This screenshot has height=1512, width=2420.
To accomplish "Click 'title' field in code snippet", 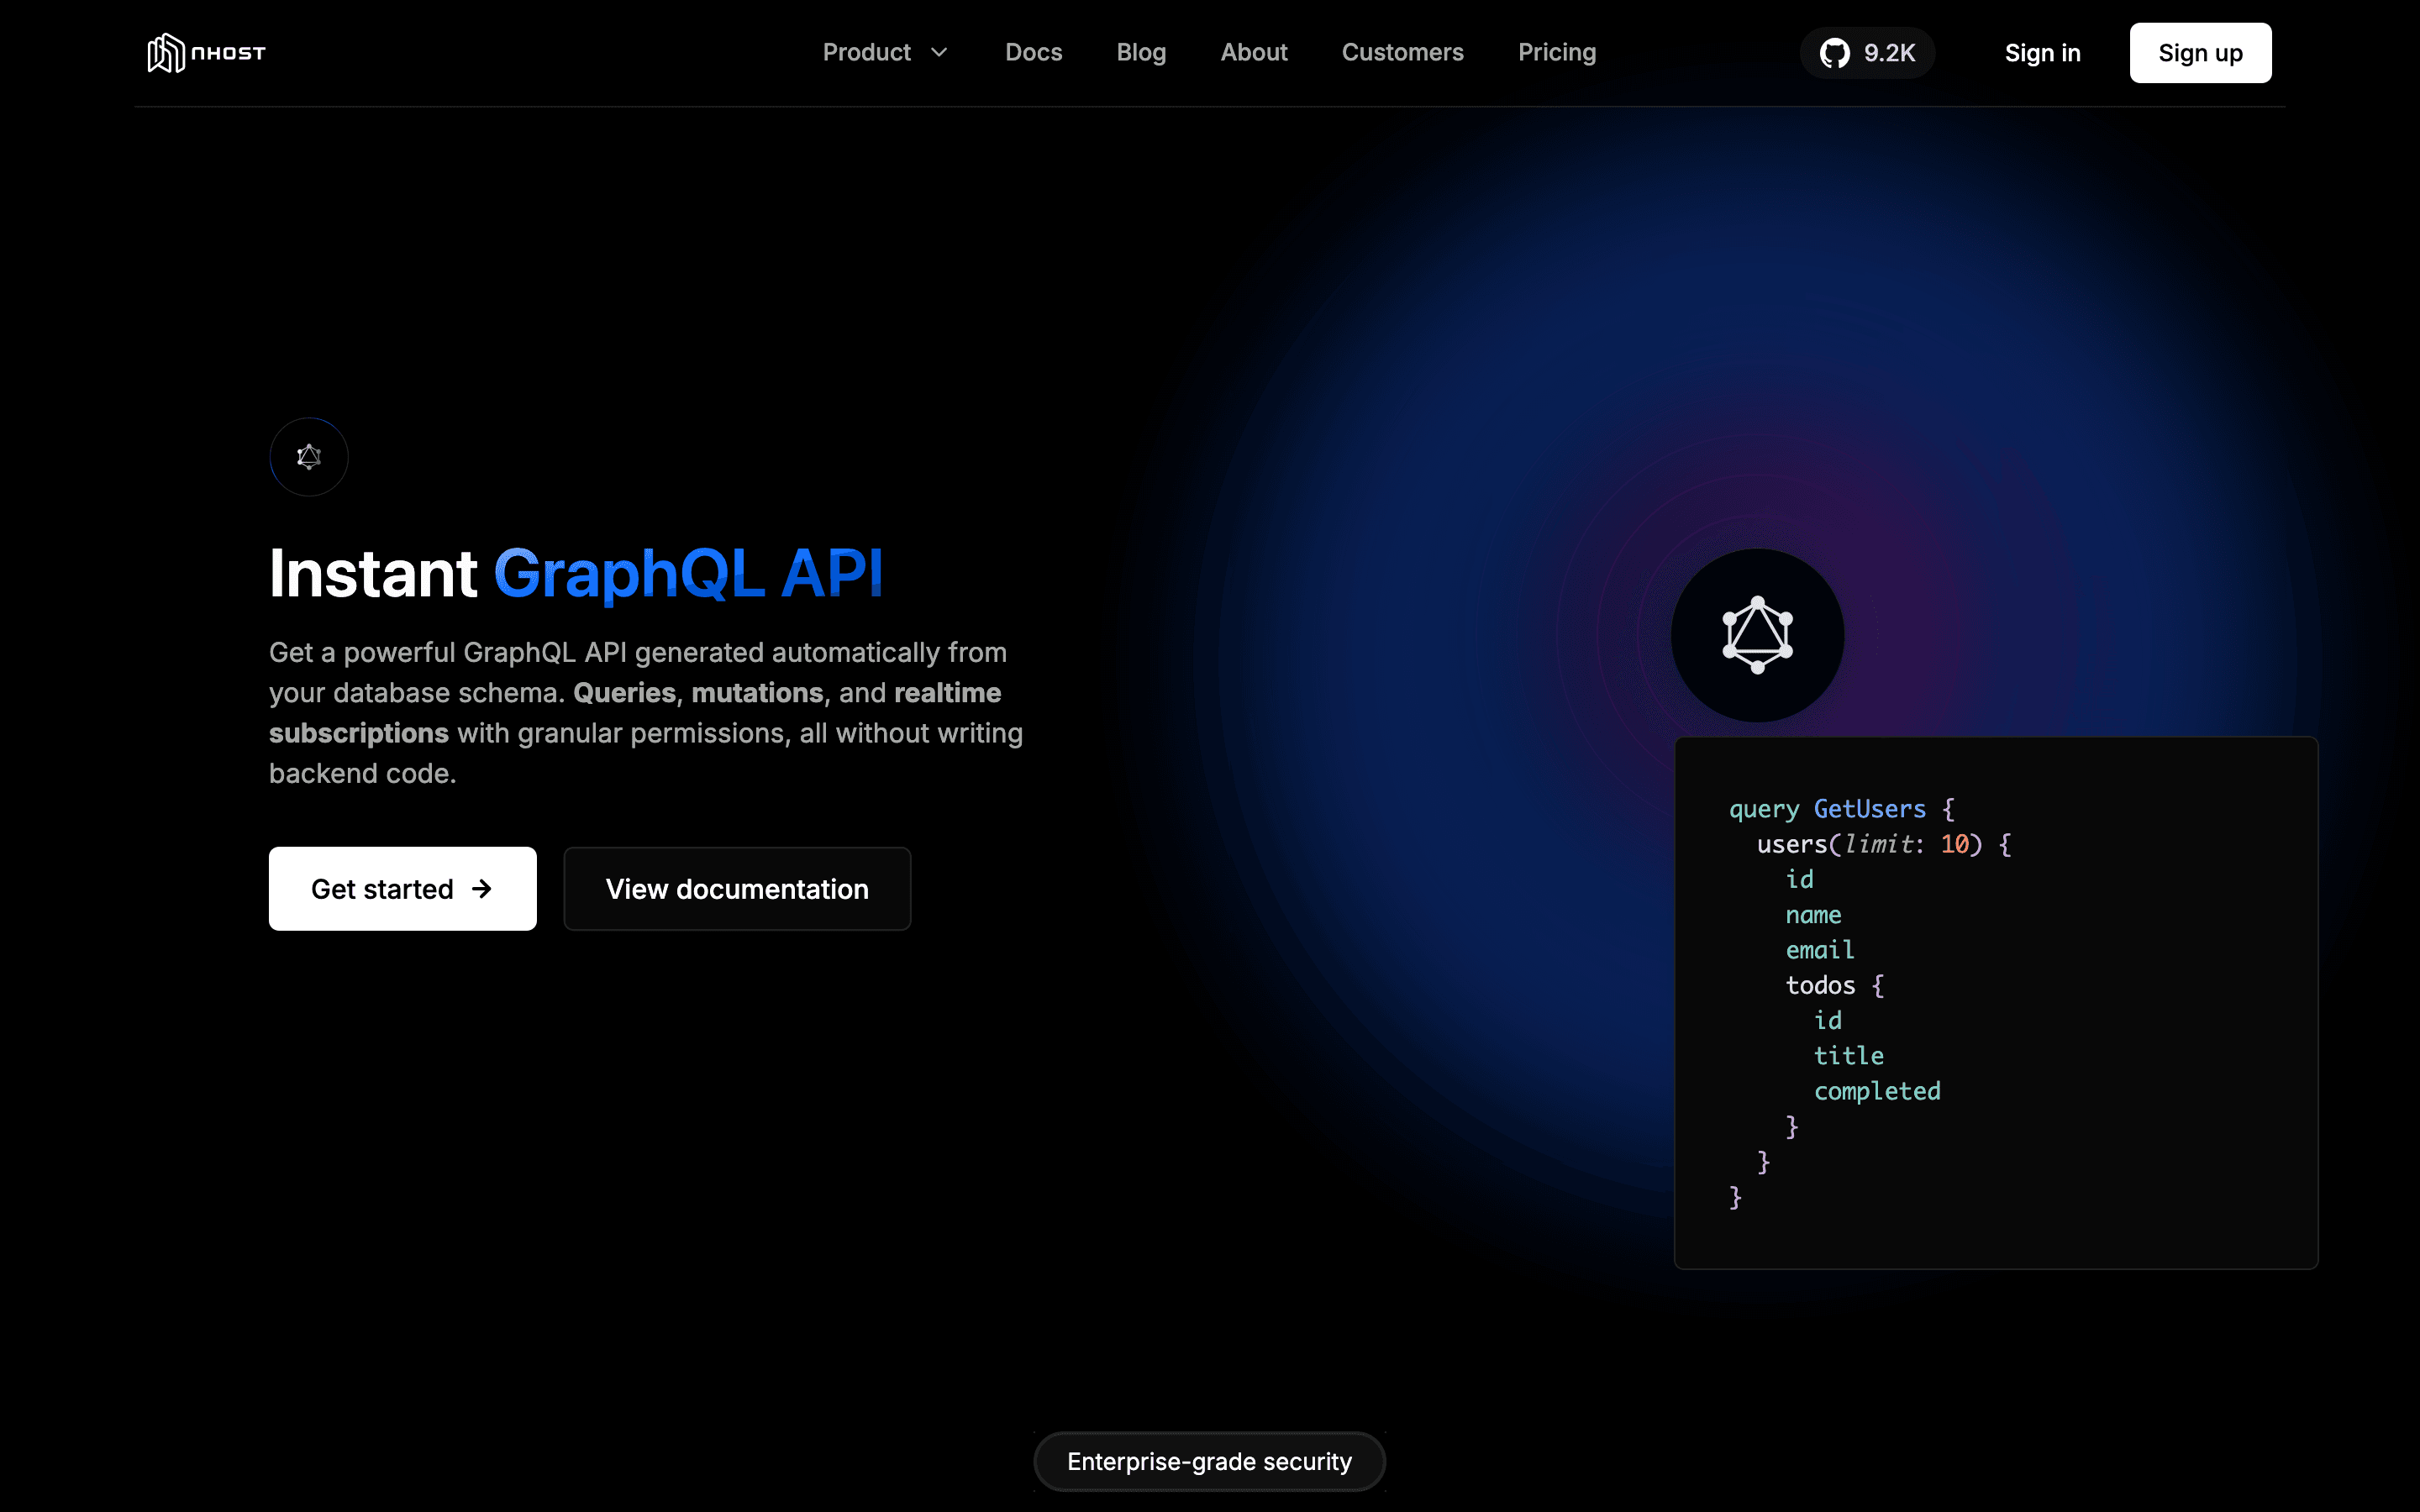I will (1848, 1056).
